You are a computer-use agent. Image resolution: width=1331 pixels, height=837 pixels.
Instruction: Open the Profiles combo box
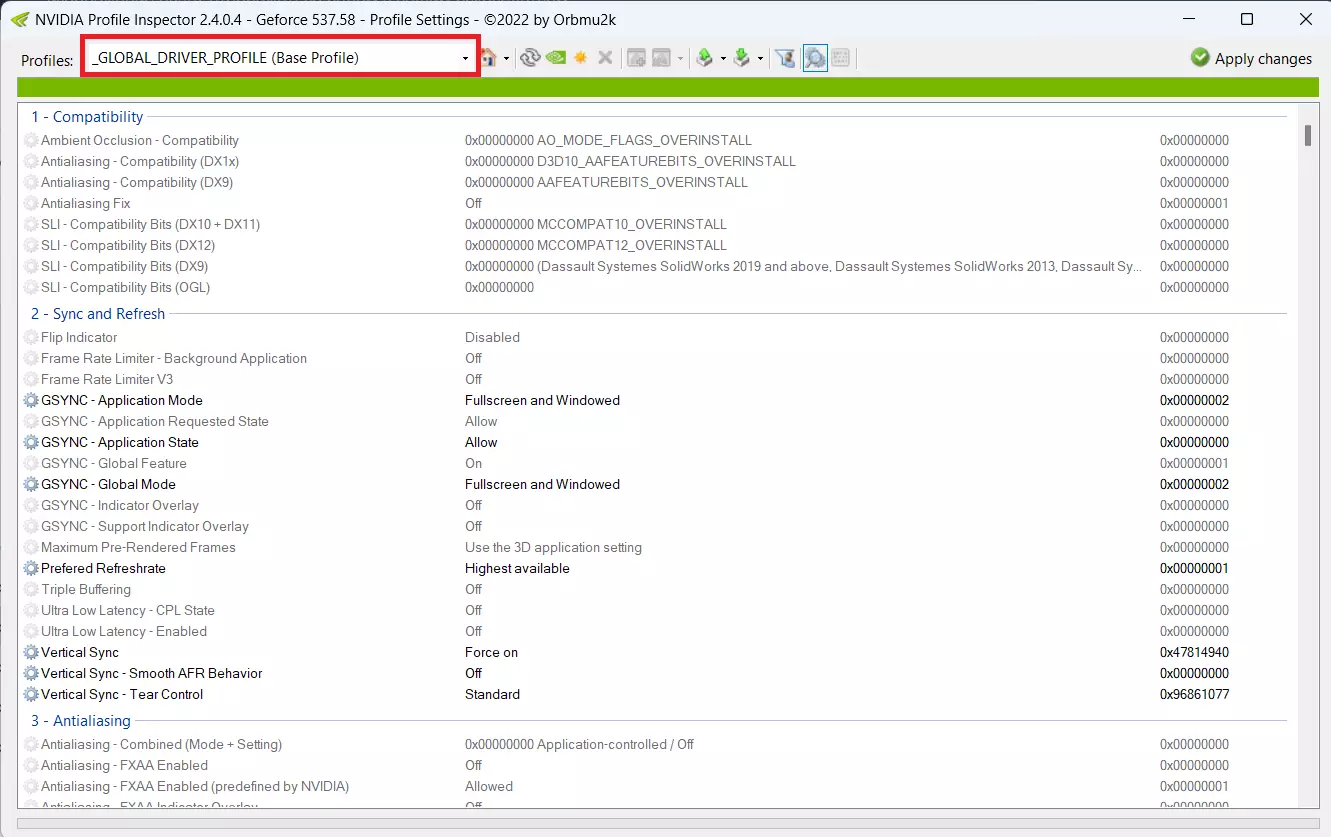point(280,58)
